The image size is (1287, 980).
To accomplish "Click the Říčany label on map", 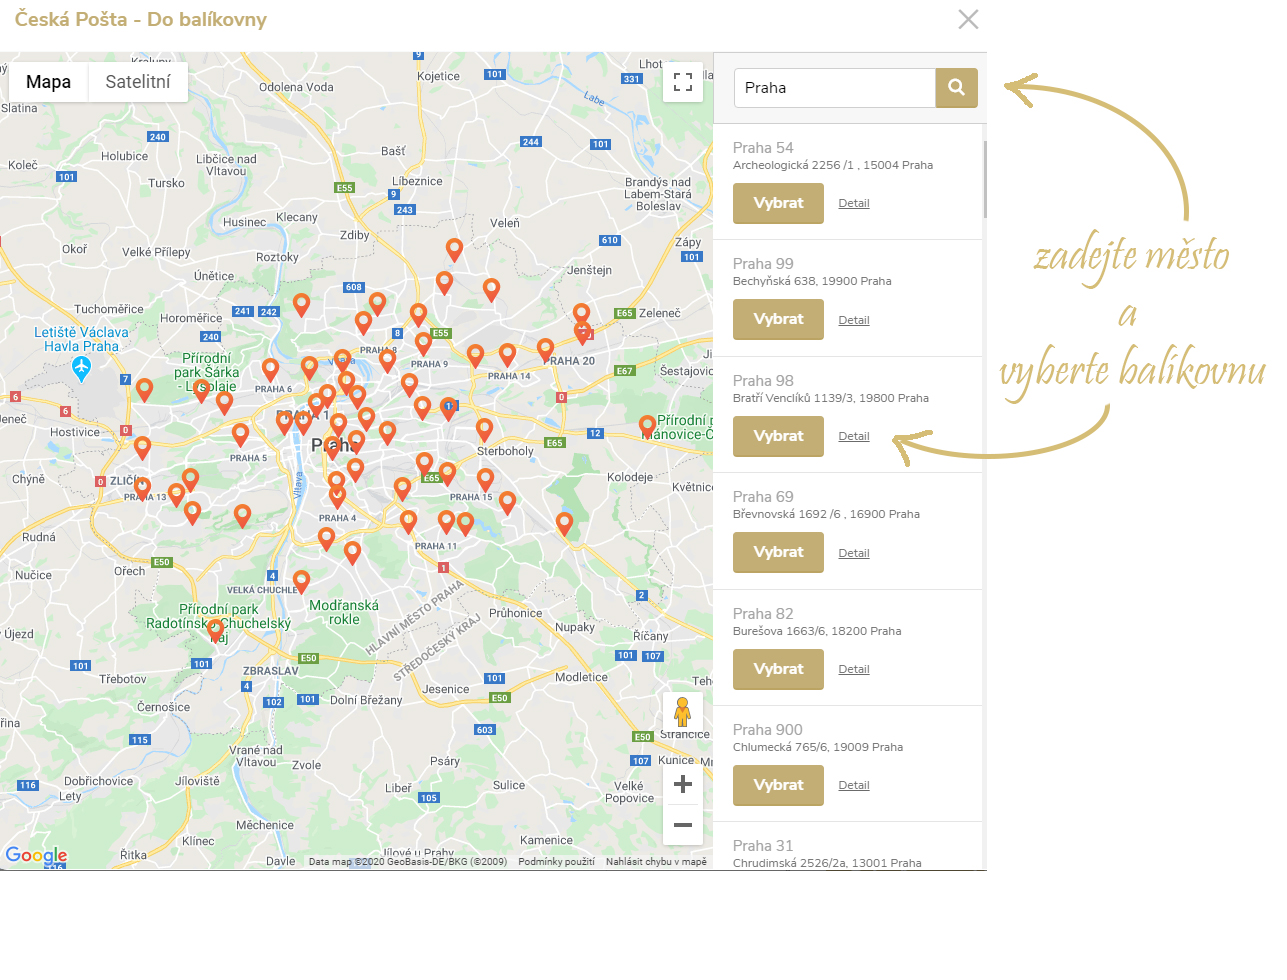I will pos(651,636).
